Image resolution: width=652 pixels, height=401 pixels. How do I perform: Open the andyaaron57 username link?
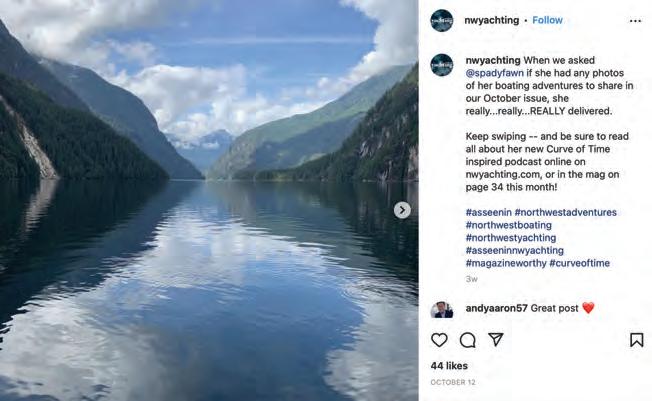(x=496, y=308)
